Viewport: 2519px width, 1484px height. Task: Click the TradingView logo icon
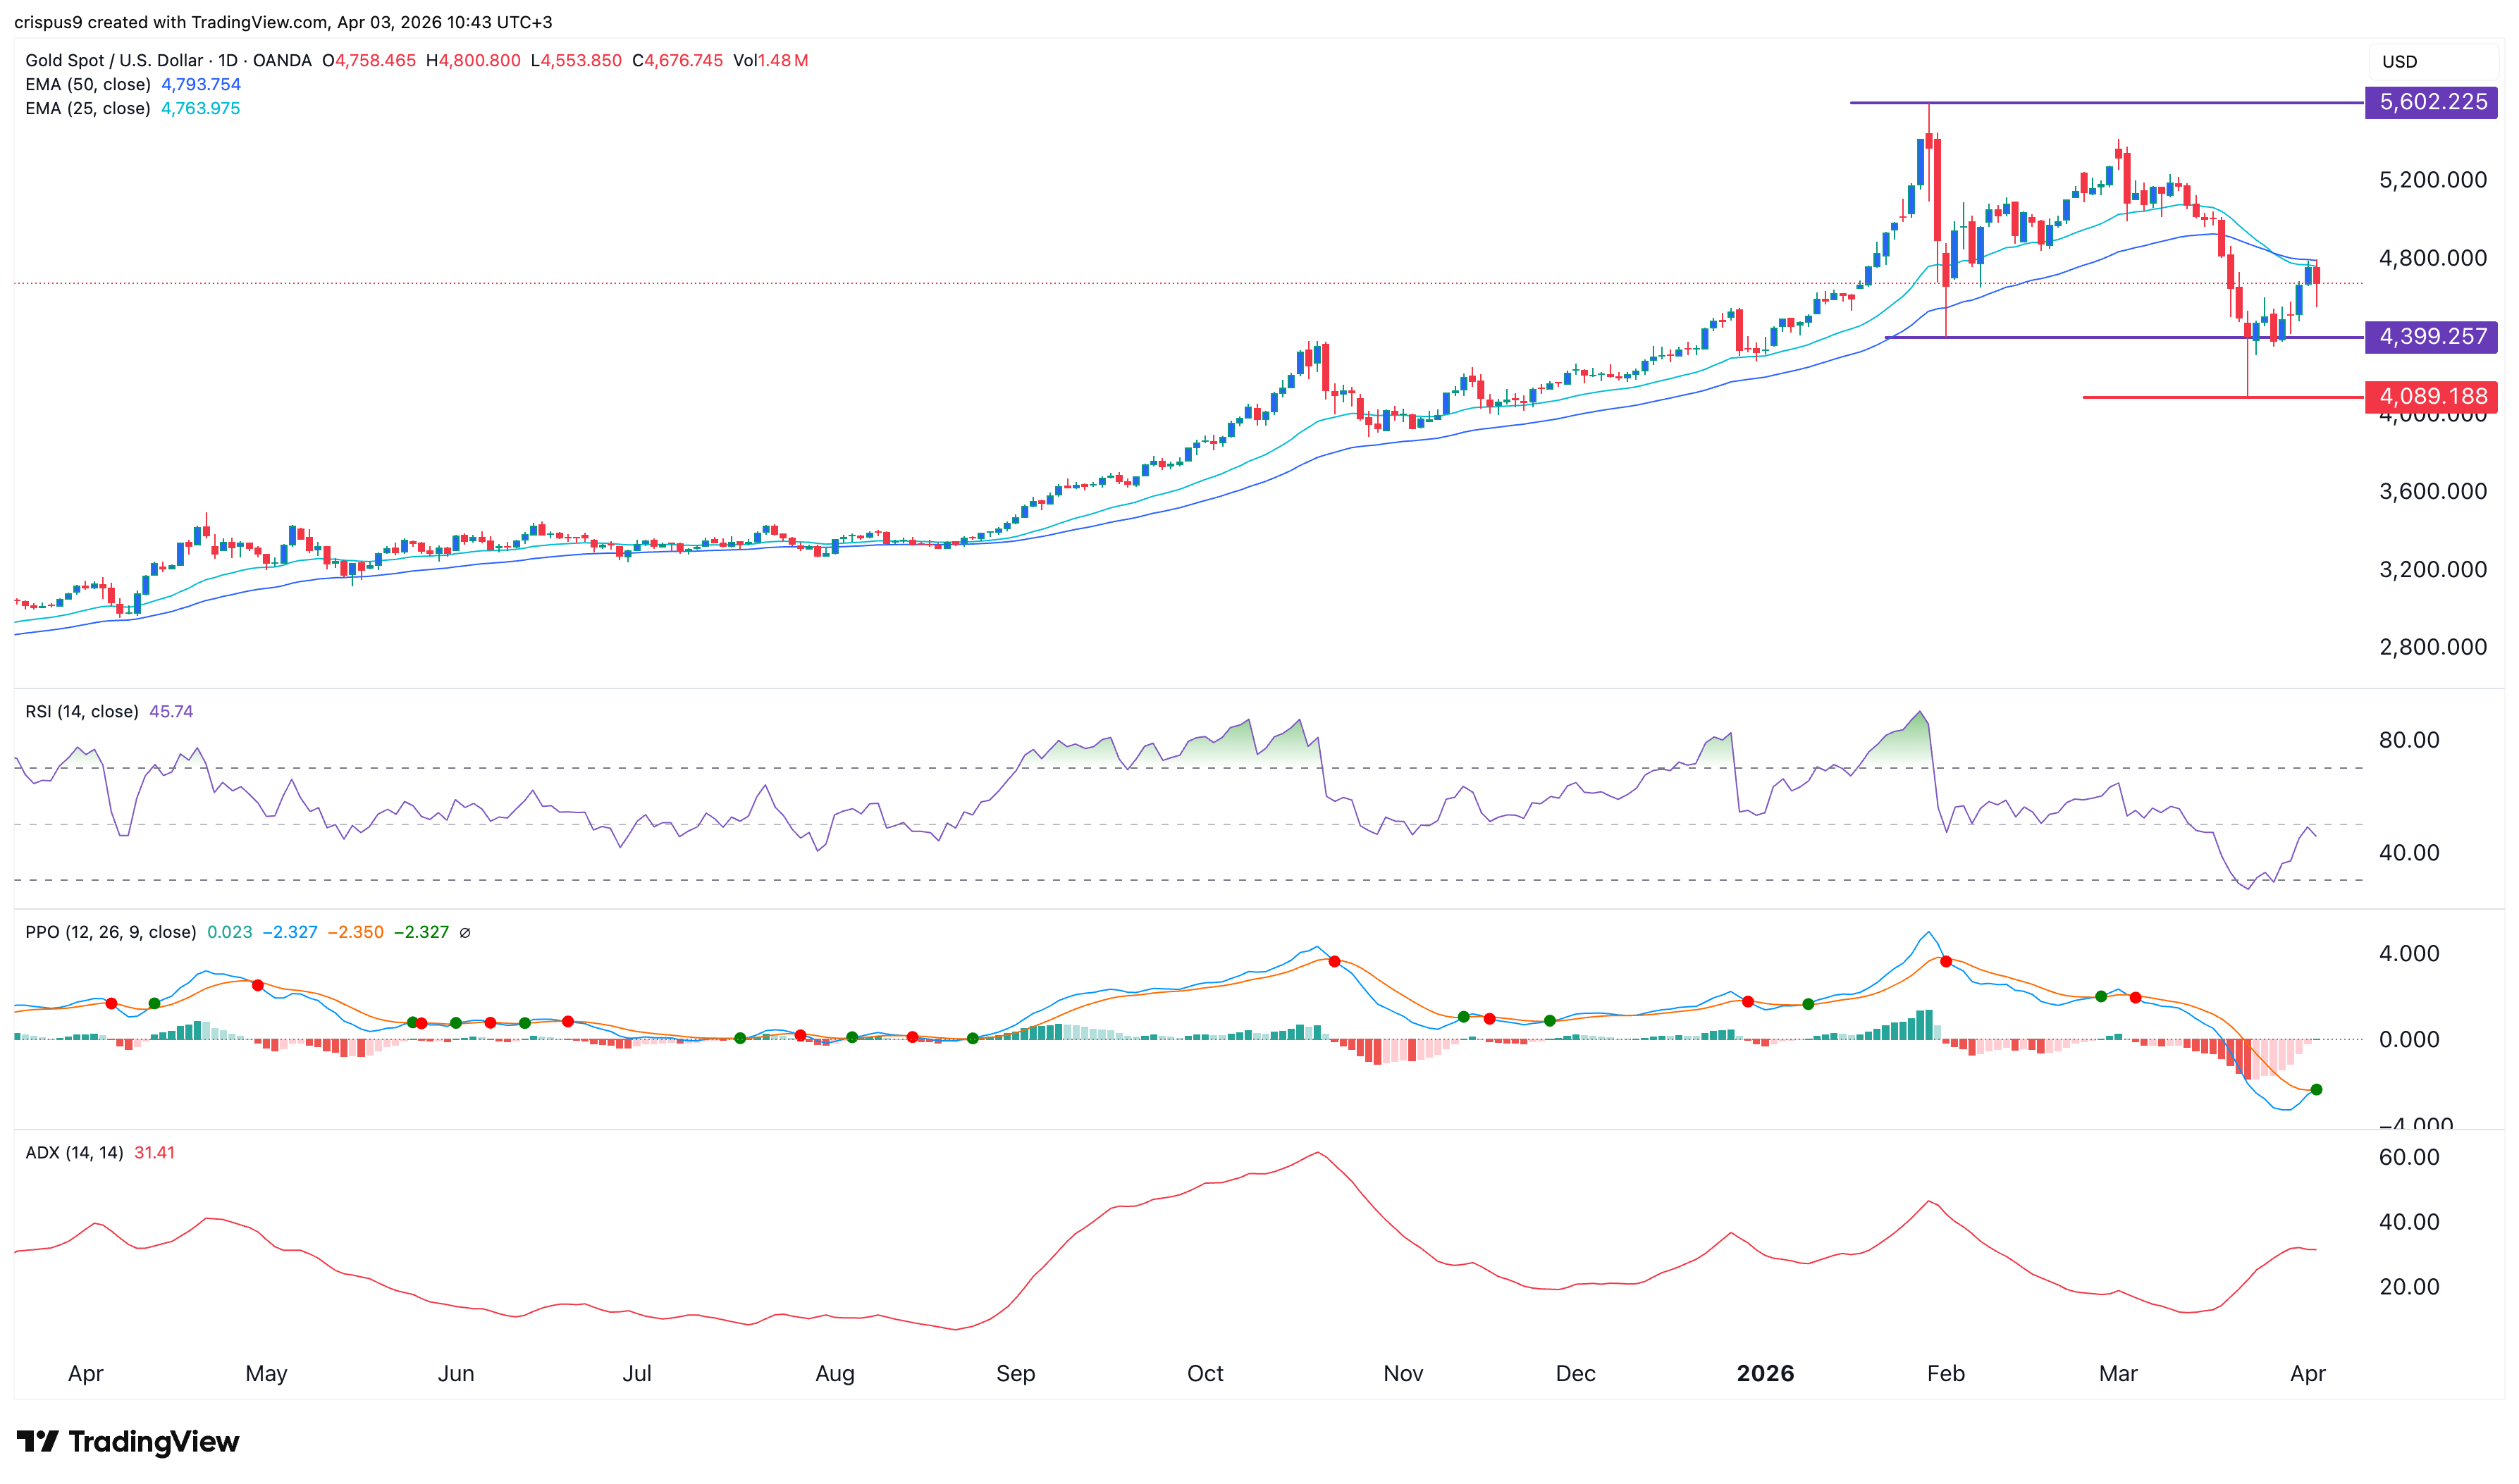[38, 1441]
